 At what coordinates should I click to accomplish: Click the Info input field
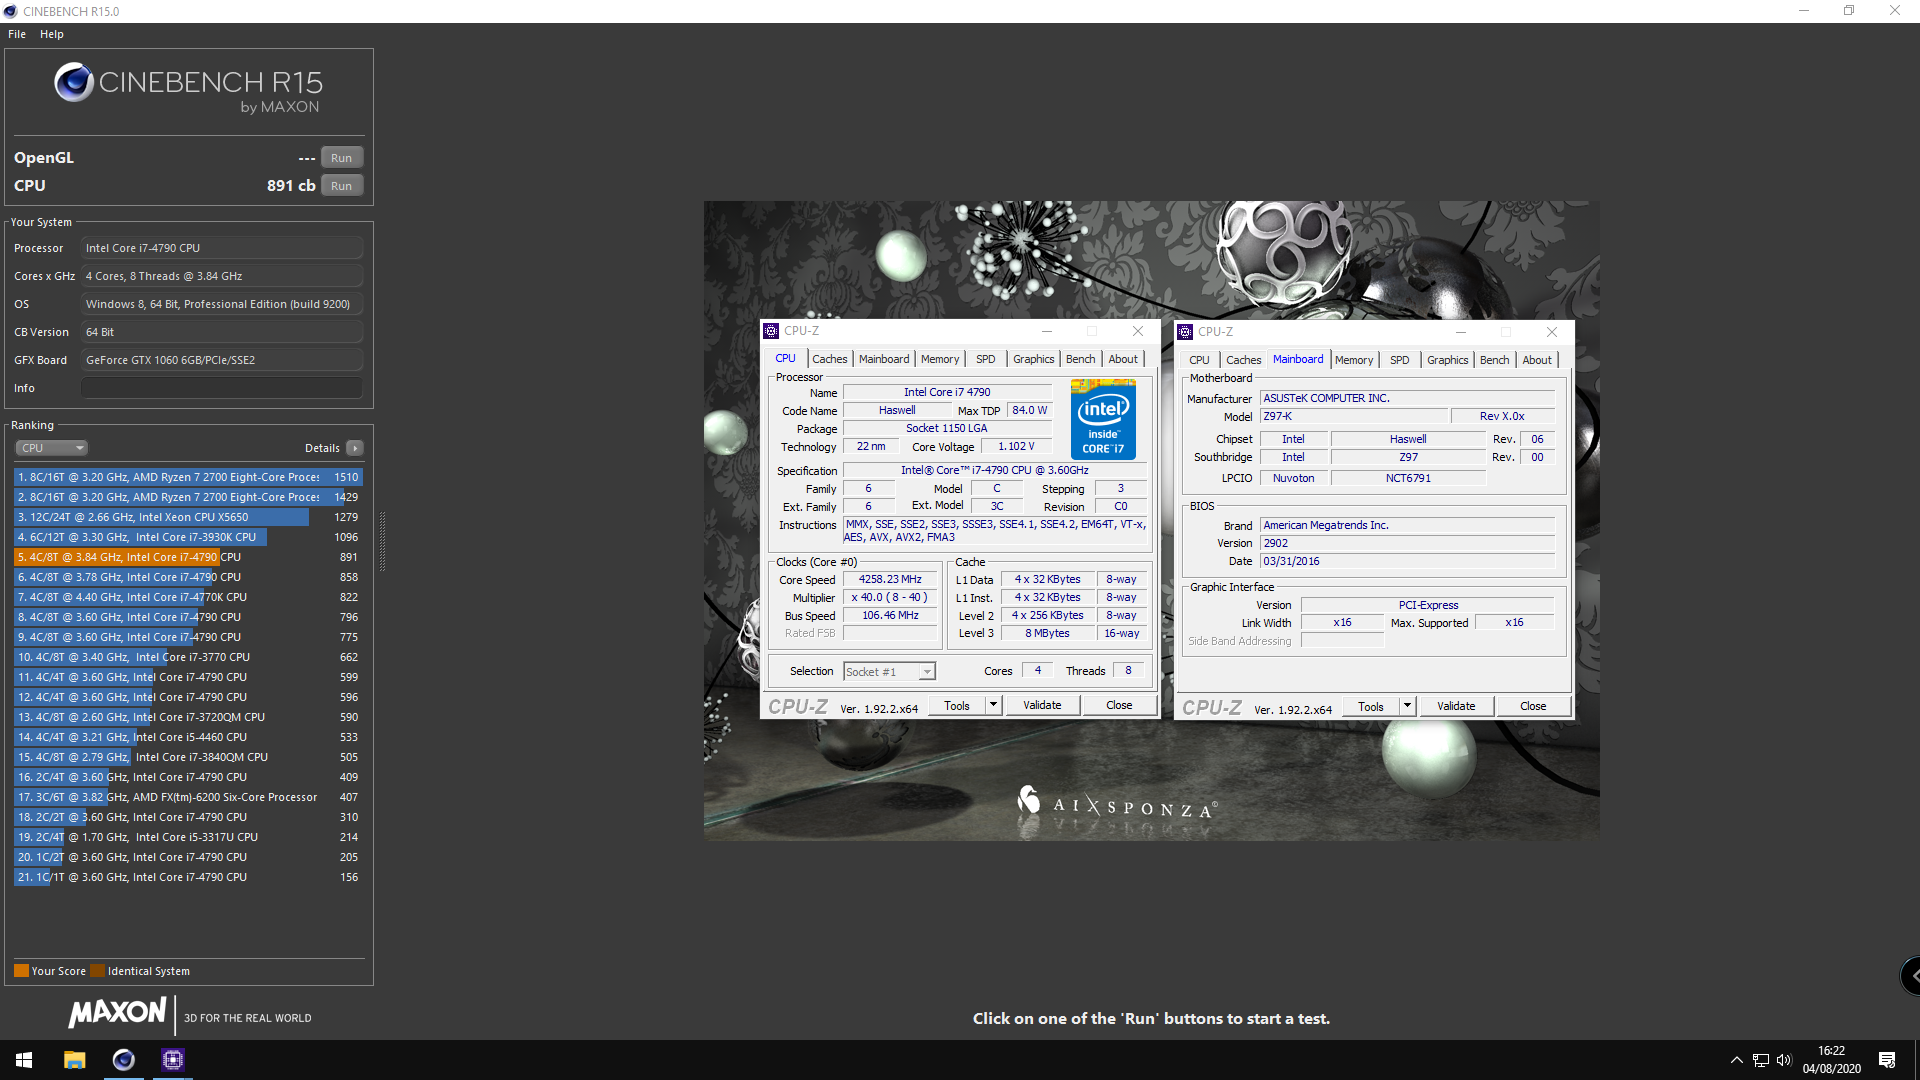[x=222, y=388]
